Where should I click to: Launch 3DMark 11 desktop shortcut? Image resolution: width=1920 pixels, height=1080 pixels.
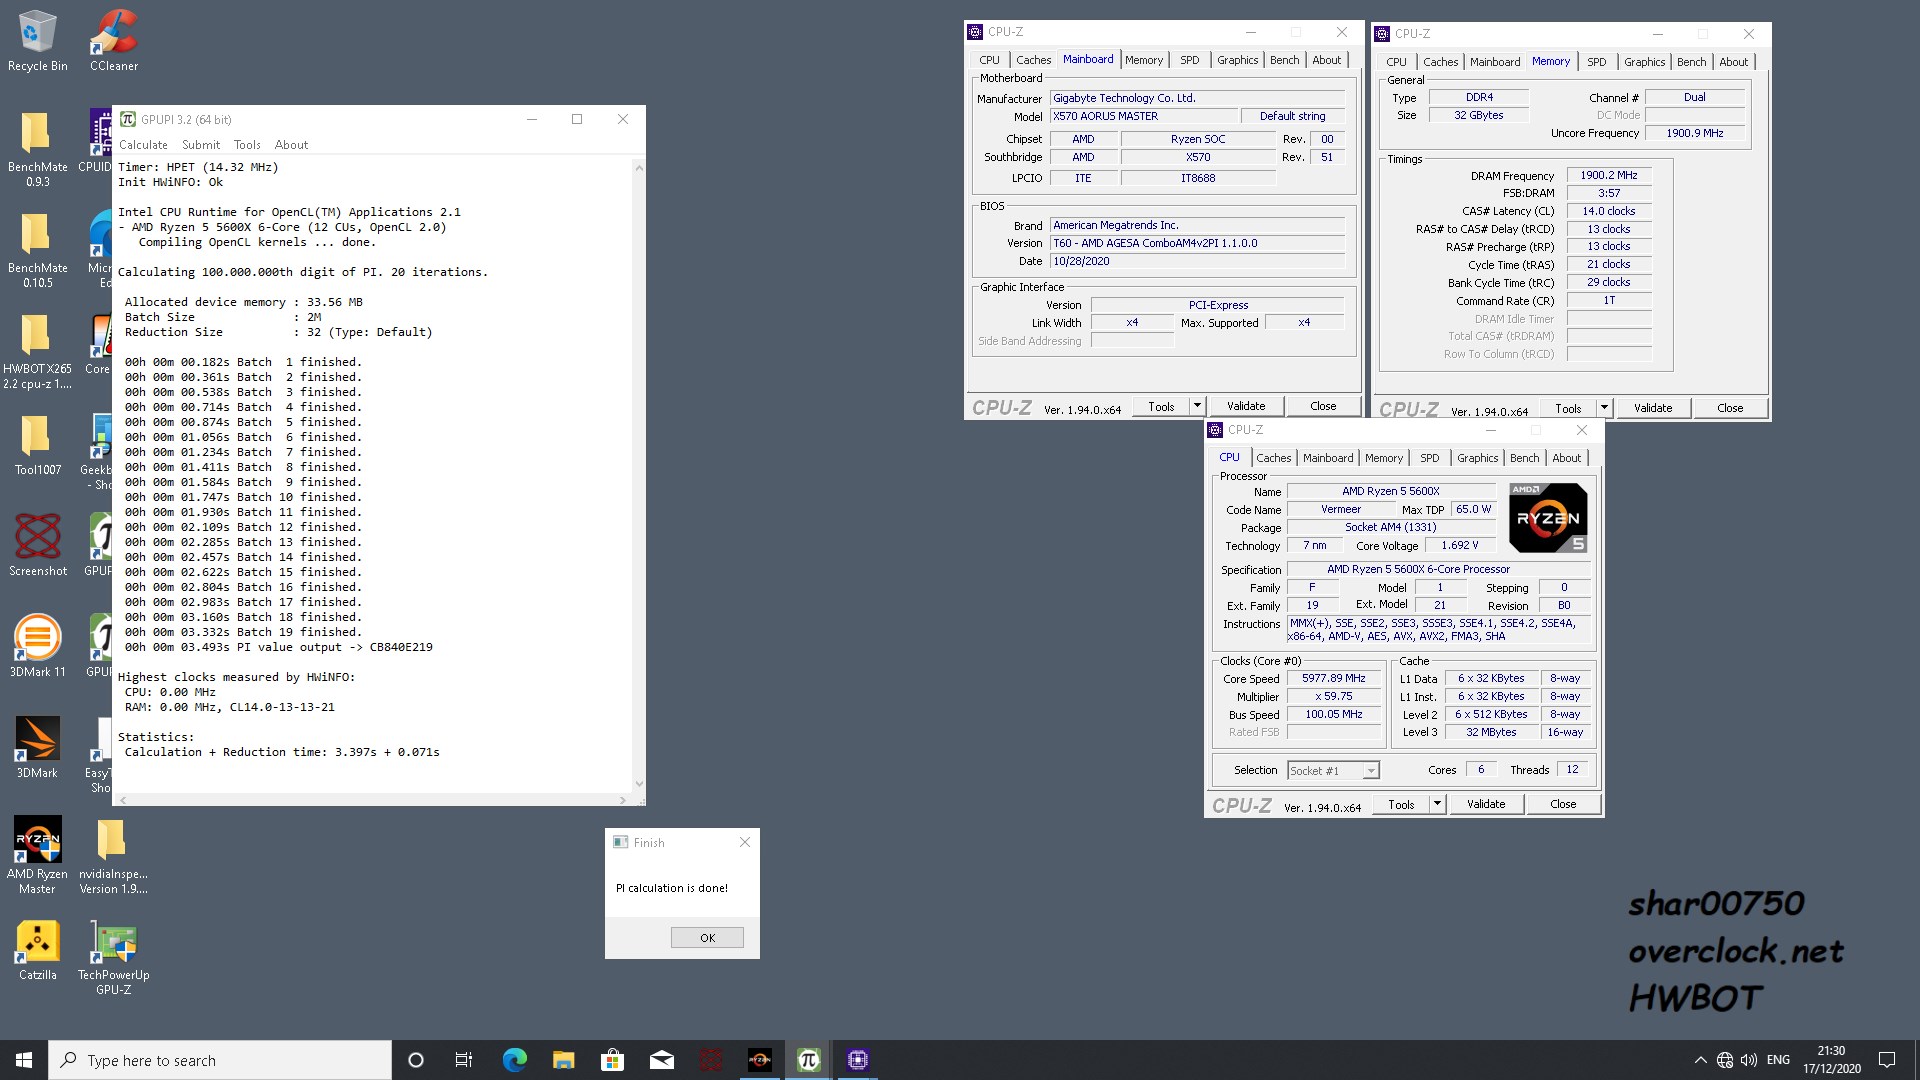click(38, 646)
